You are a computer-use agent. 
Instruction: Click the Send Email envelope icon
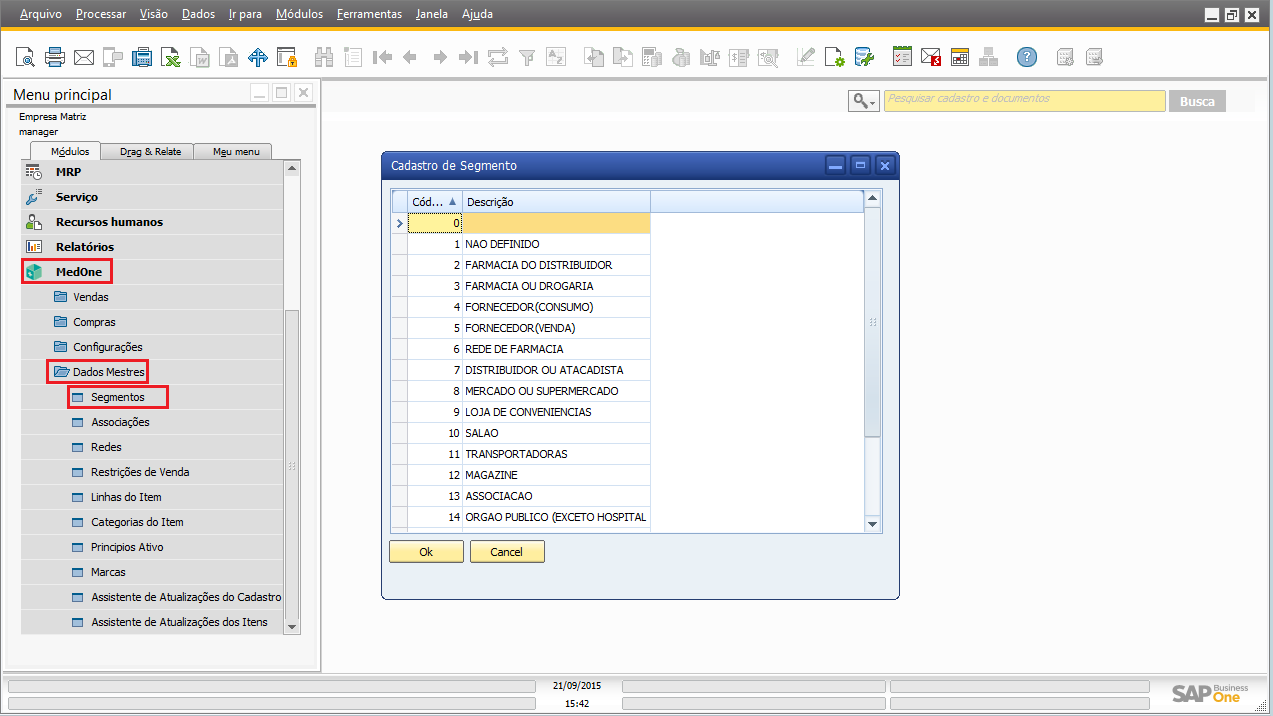(84, 57)
